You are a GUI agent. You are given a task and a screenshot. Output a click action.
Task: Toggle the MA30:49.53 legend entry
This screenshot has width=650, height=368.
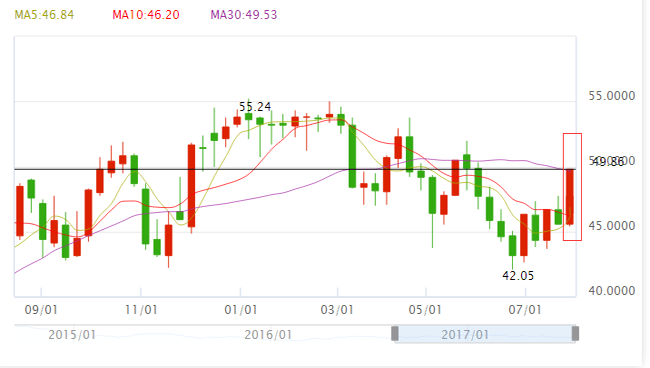click(244, 15)
